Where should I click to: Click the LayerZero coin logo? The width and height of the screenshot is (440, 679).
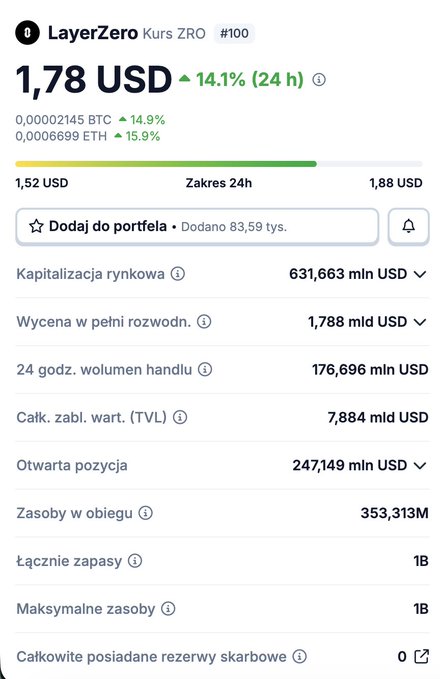(28, 33)
